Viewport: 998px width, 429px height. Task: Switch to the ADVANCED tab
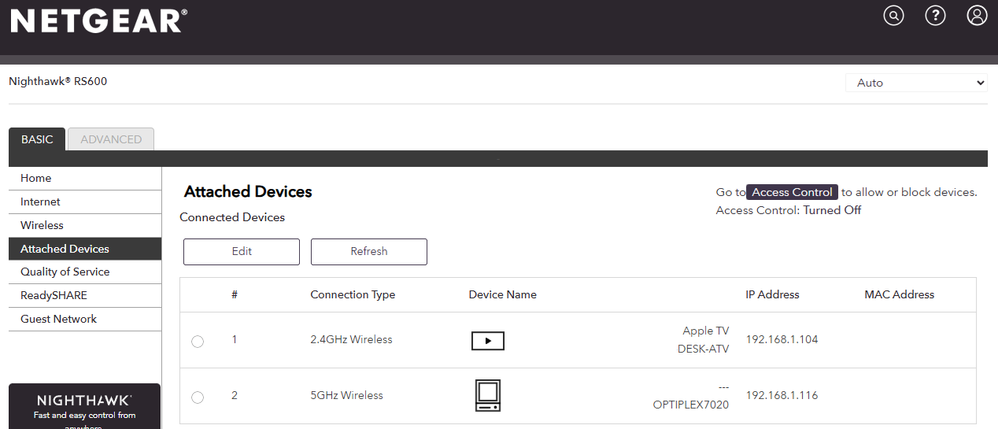pos(111,140)
